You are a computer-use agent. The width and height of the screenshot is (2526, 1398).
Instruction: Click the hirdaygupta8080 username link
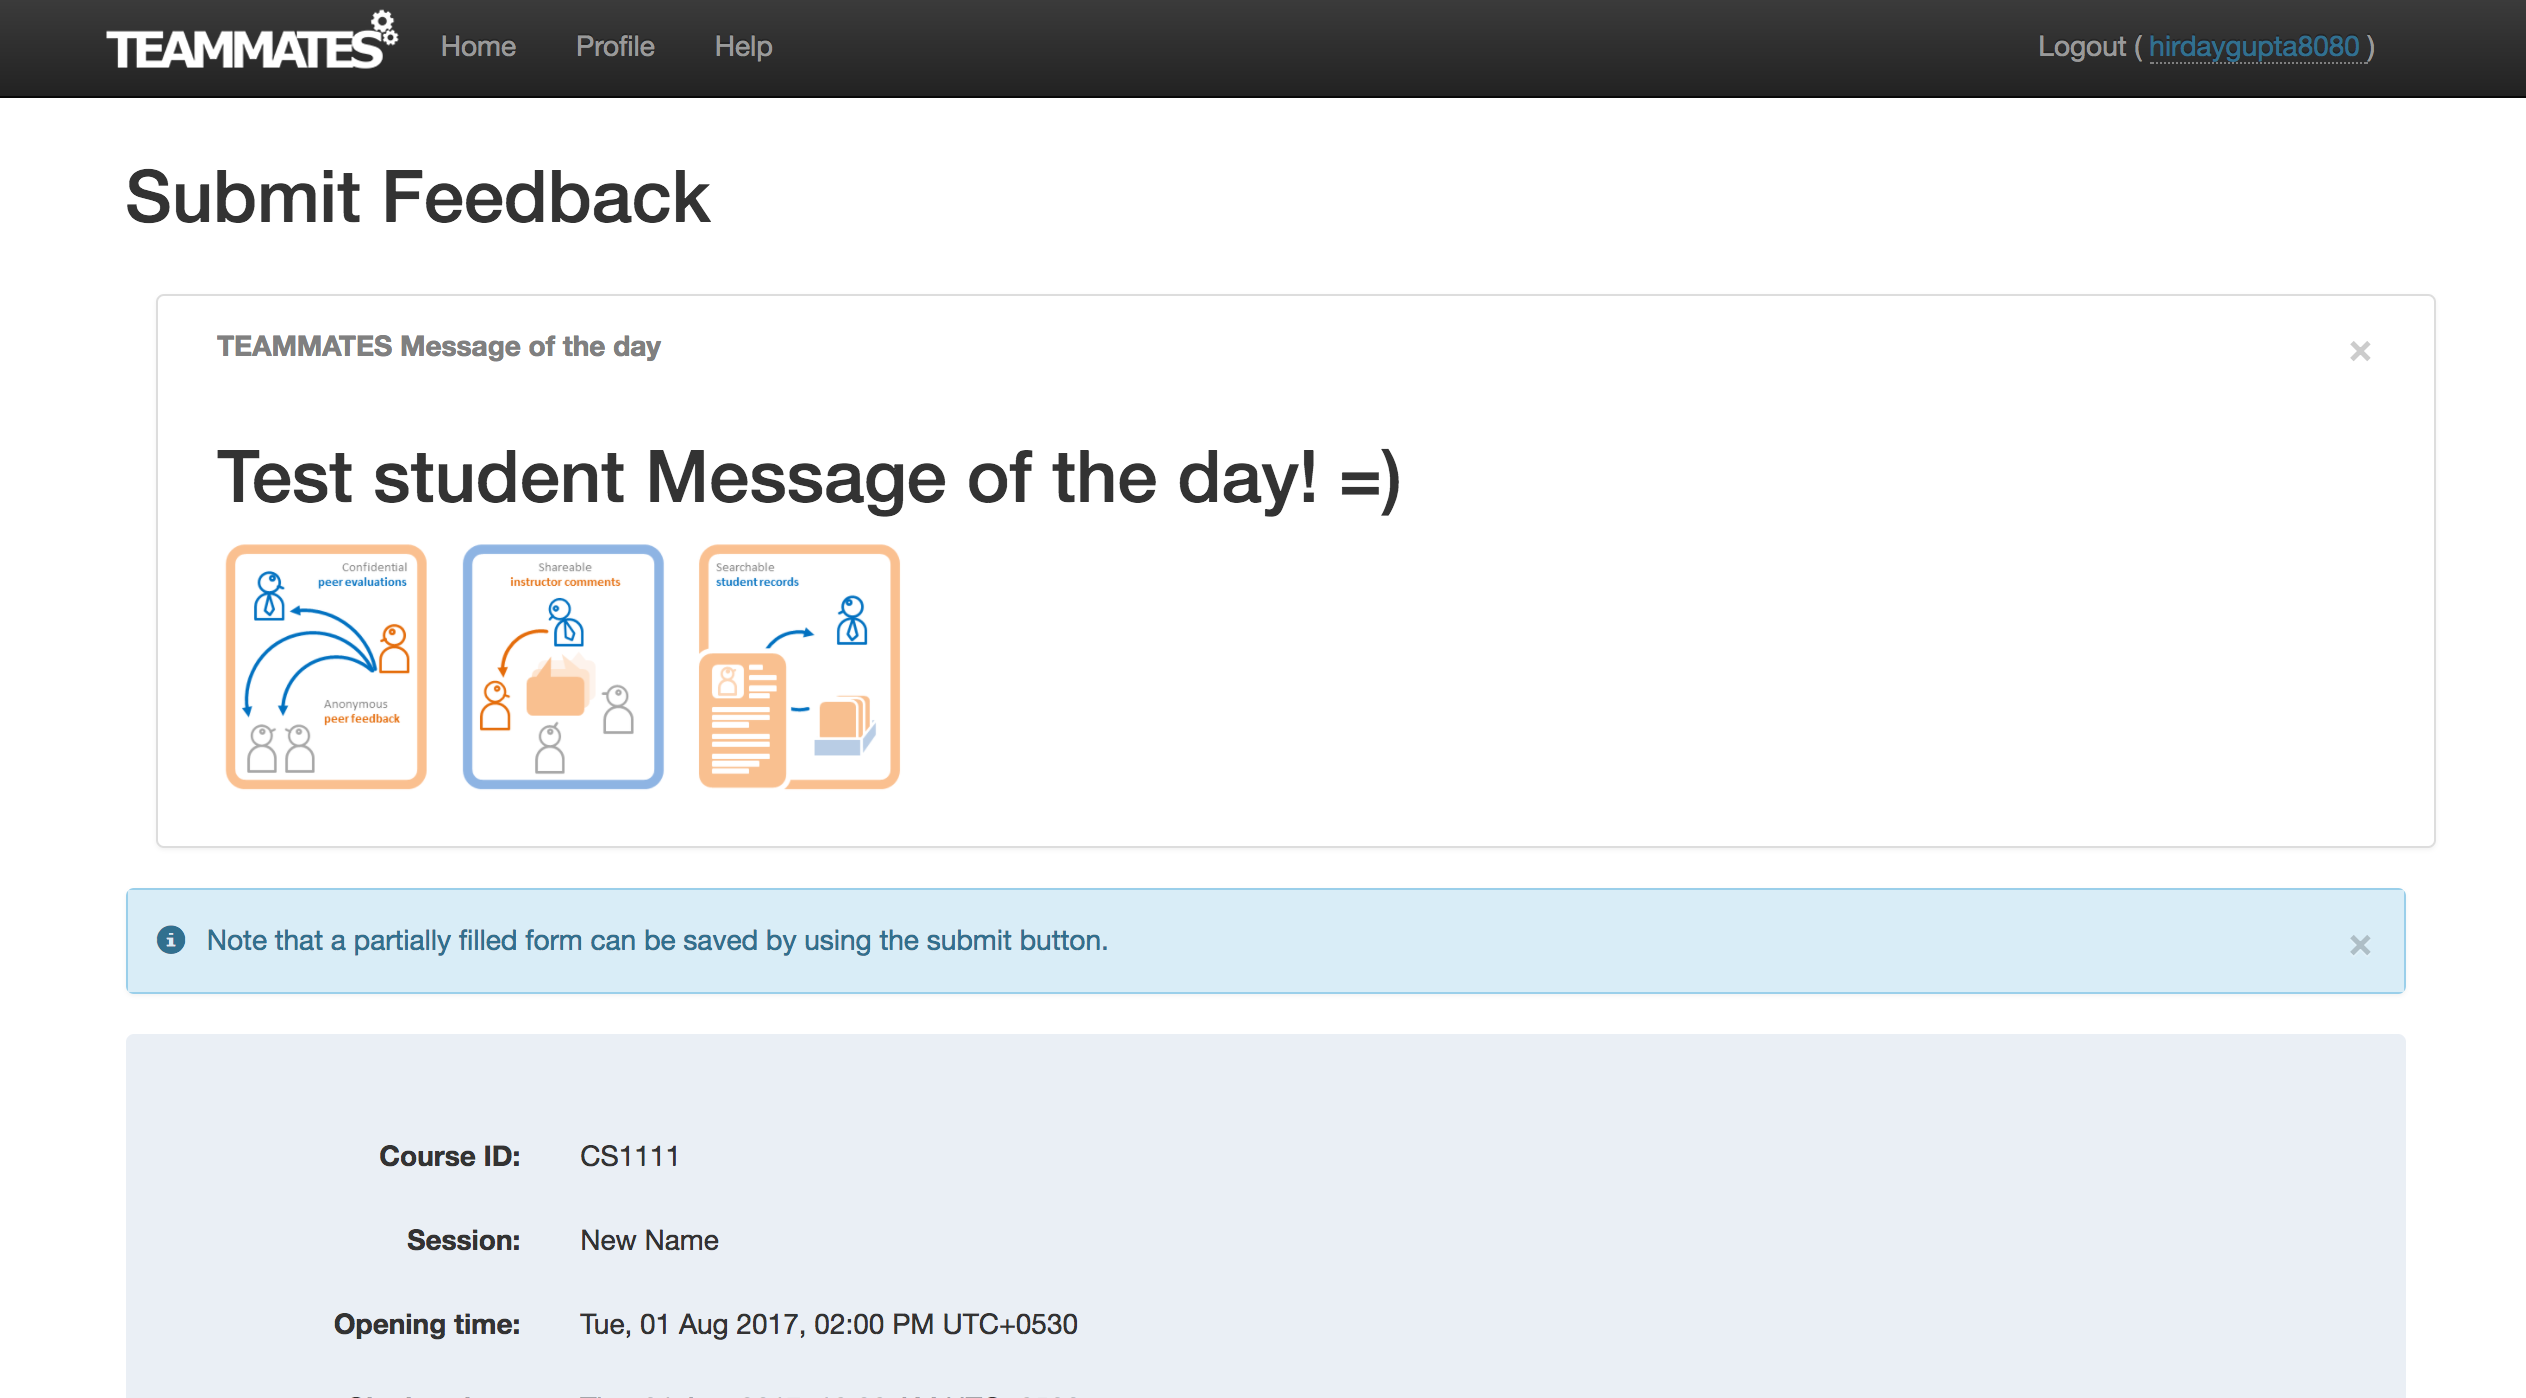(2254, 47)
